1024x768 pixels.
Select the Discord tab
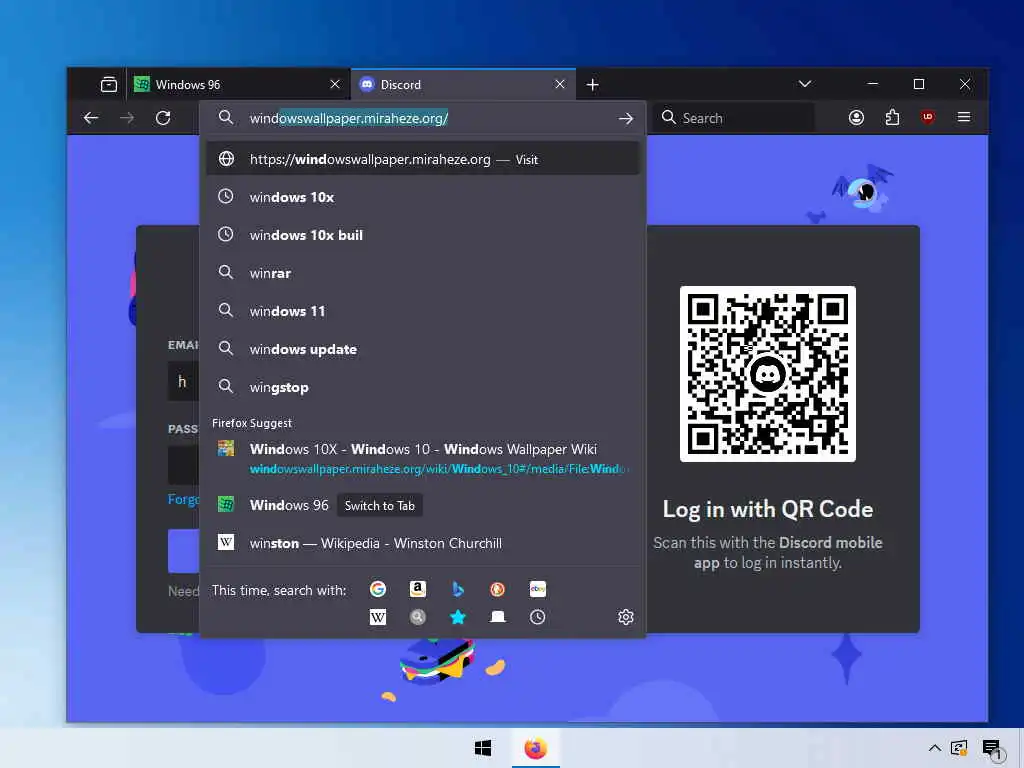point(463,85)
